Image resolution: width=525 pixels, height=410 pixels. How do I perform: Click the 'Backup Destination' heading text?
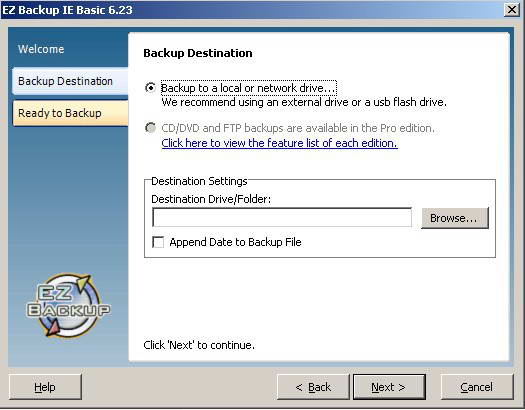pos(198,53)
